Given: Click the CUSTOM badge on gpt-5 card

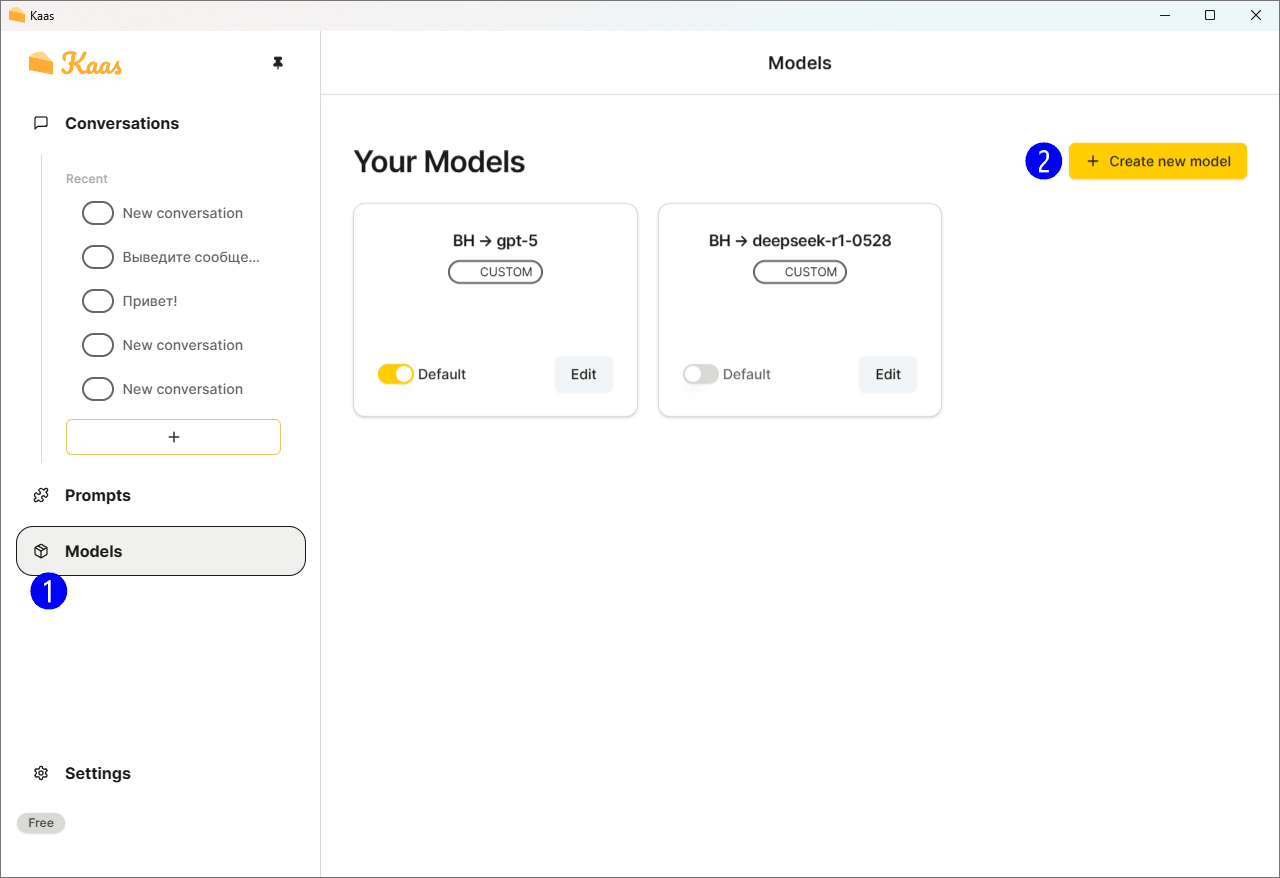Looking at the screenshot, I should coord(495,271).
